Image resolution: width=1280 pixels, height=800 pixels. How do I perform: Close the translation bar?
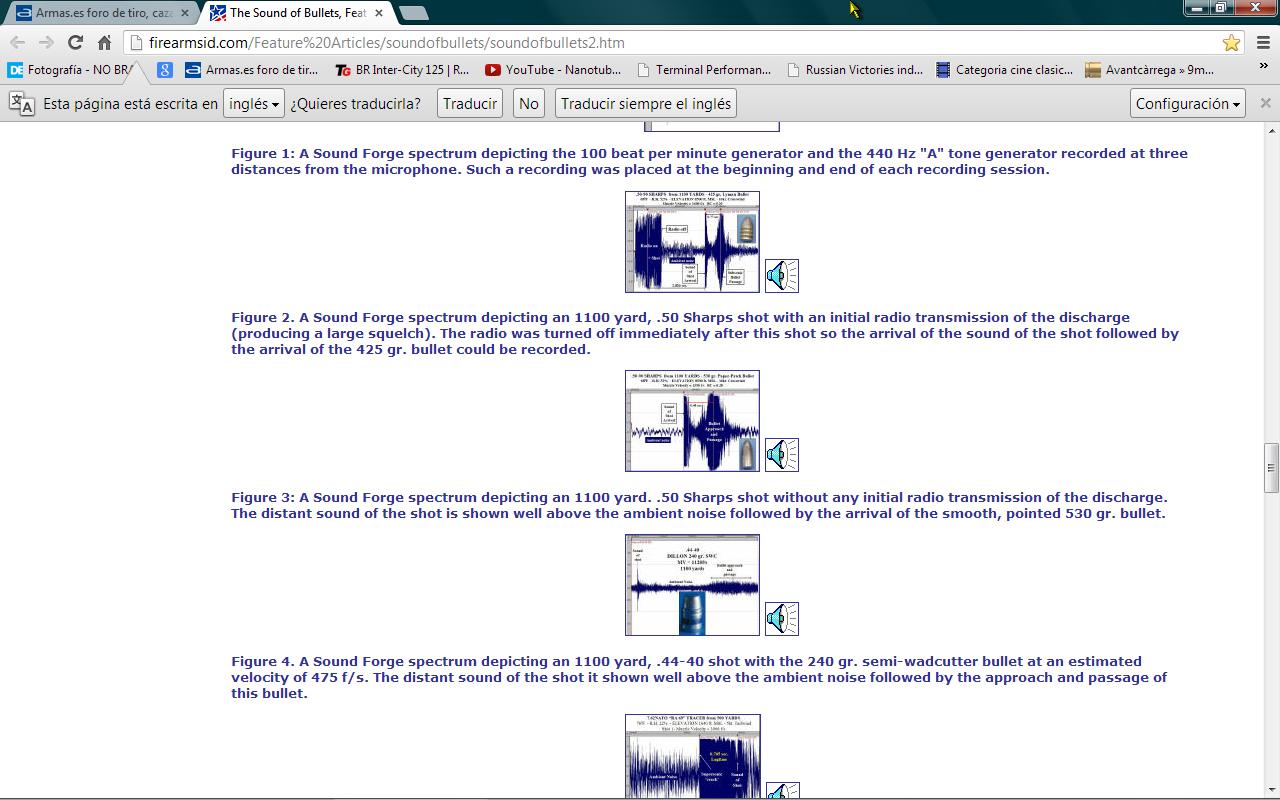(x=1265, y=103)
